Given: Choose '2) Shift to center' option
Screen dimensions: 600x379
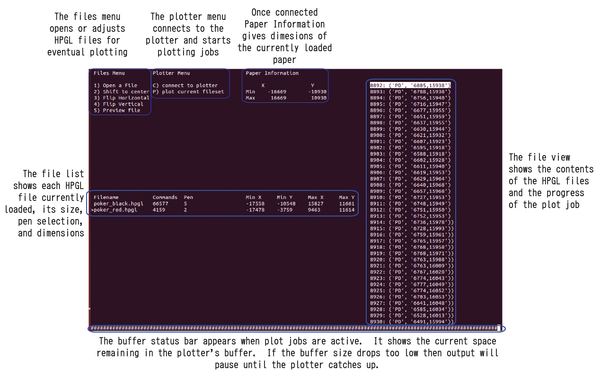Looking at the screenshot, I should coord(121,91).
